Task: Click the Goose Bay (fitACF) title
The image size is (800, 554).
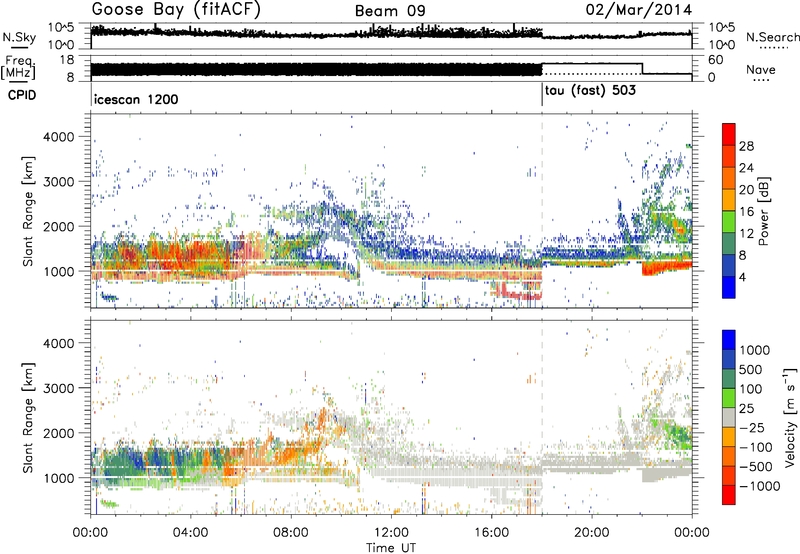Action: pyautogui.click(x=176, y=10)
